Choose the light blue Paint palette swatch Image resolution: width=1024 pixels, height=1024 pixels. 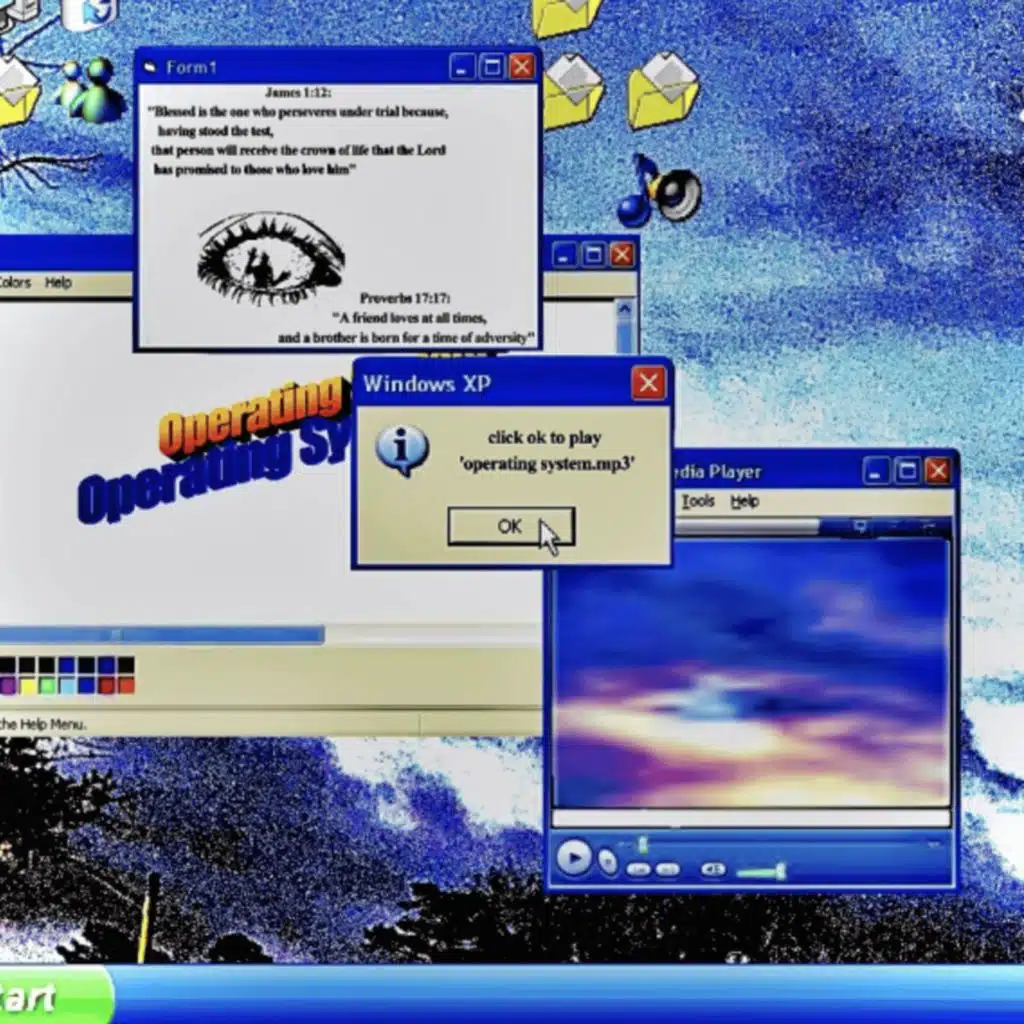(67, 685)
